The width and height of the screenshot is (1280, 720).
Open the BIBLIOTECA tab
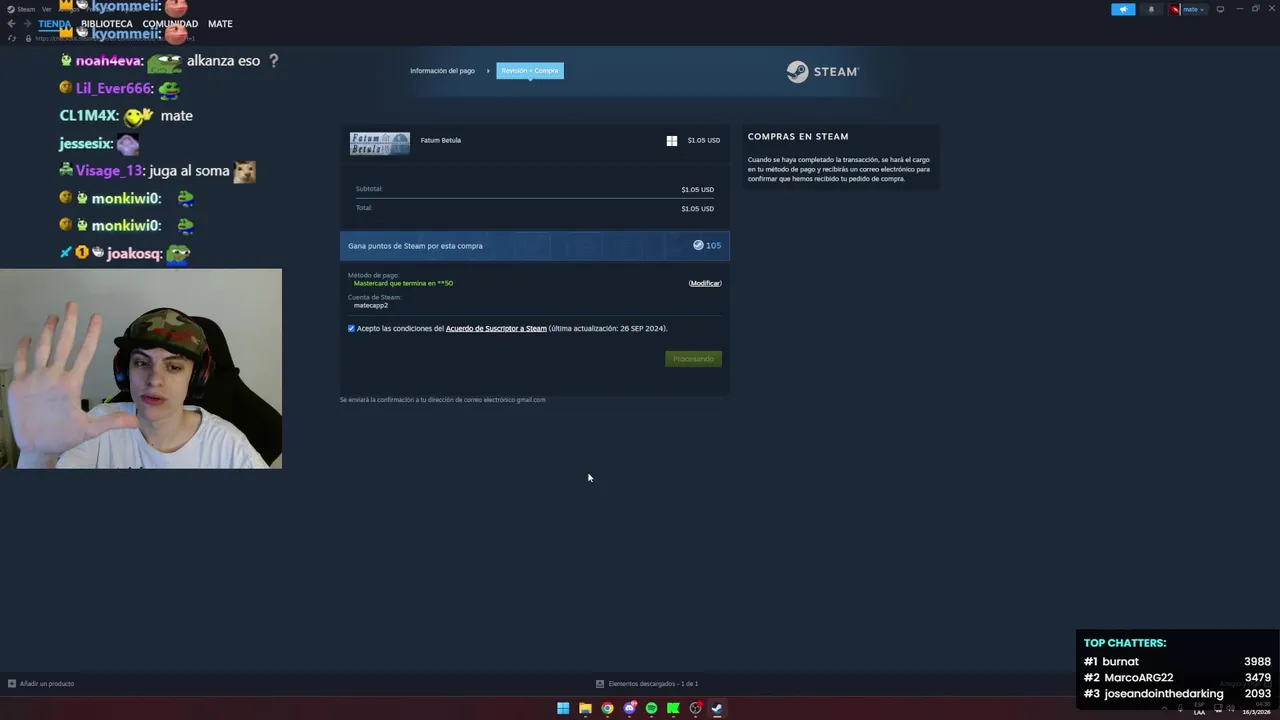106,24
